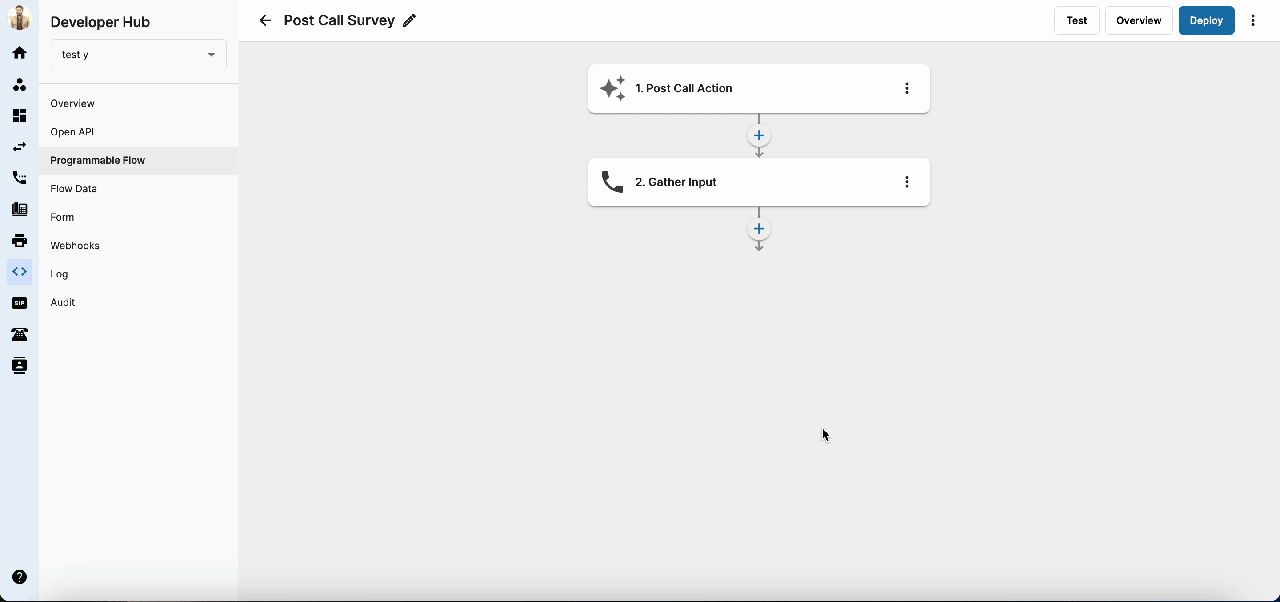This screenshot has width=1280, height=602.
Task: Click the help question mark icon
Action: tap(19, 577)
